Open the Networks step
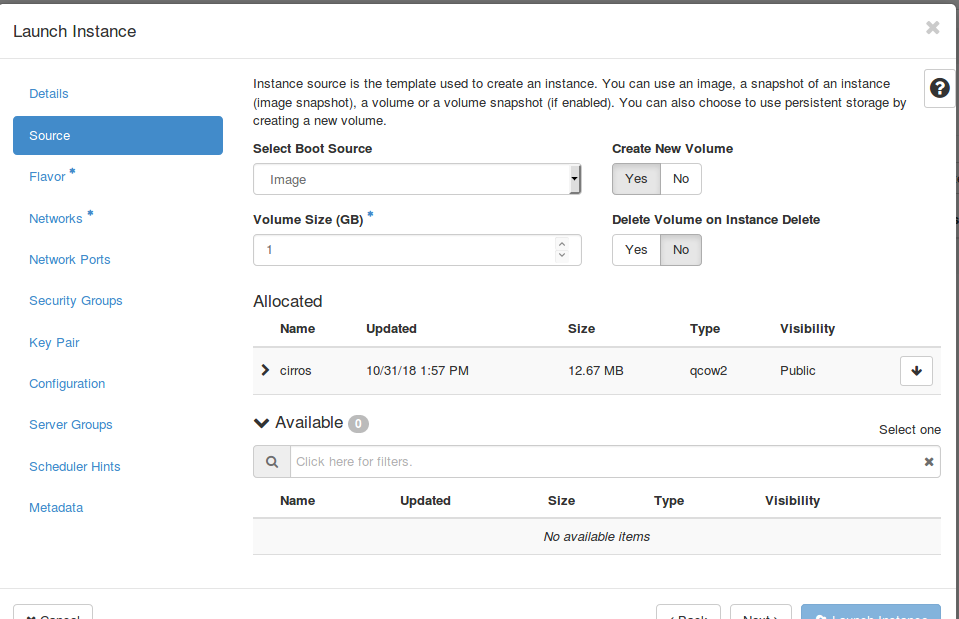This screenshot has width=959, height=619. (x=56, y=219)
